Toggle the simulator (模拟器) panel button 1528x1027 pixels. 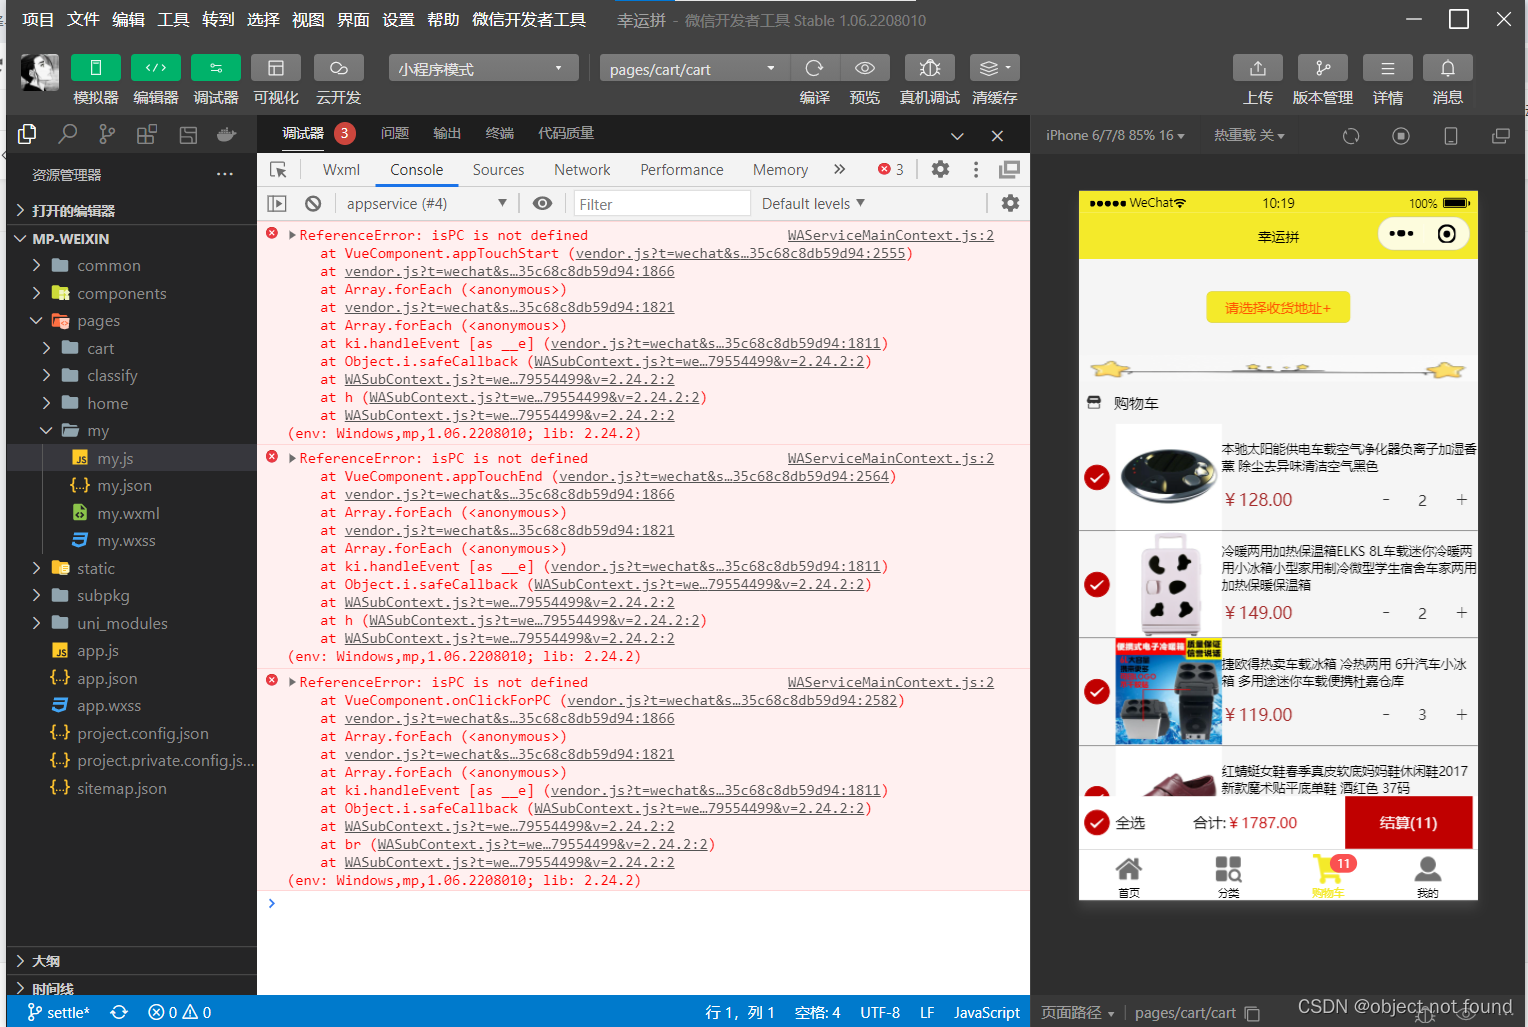tap(96, 68)
